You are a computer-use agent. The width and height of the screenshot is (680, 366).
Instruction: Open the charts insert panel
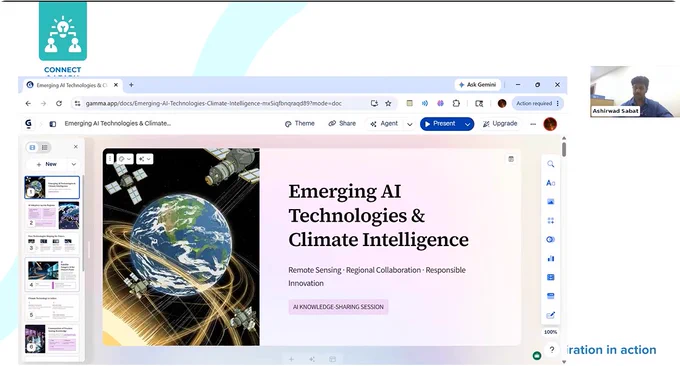550,258
